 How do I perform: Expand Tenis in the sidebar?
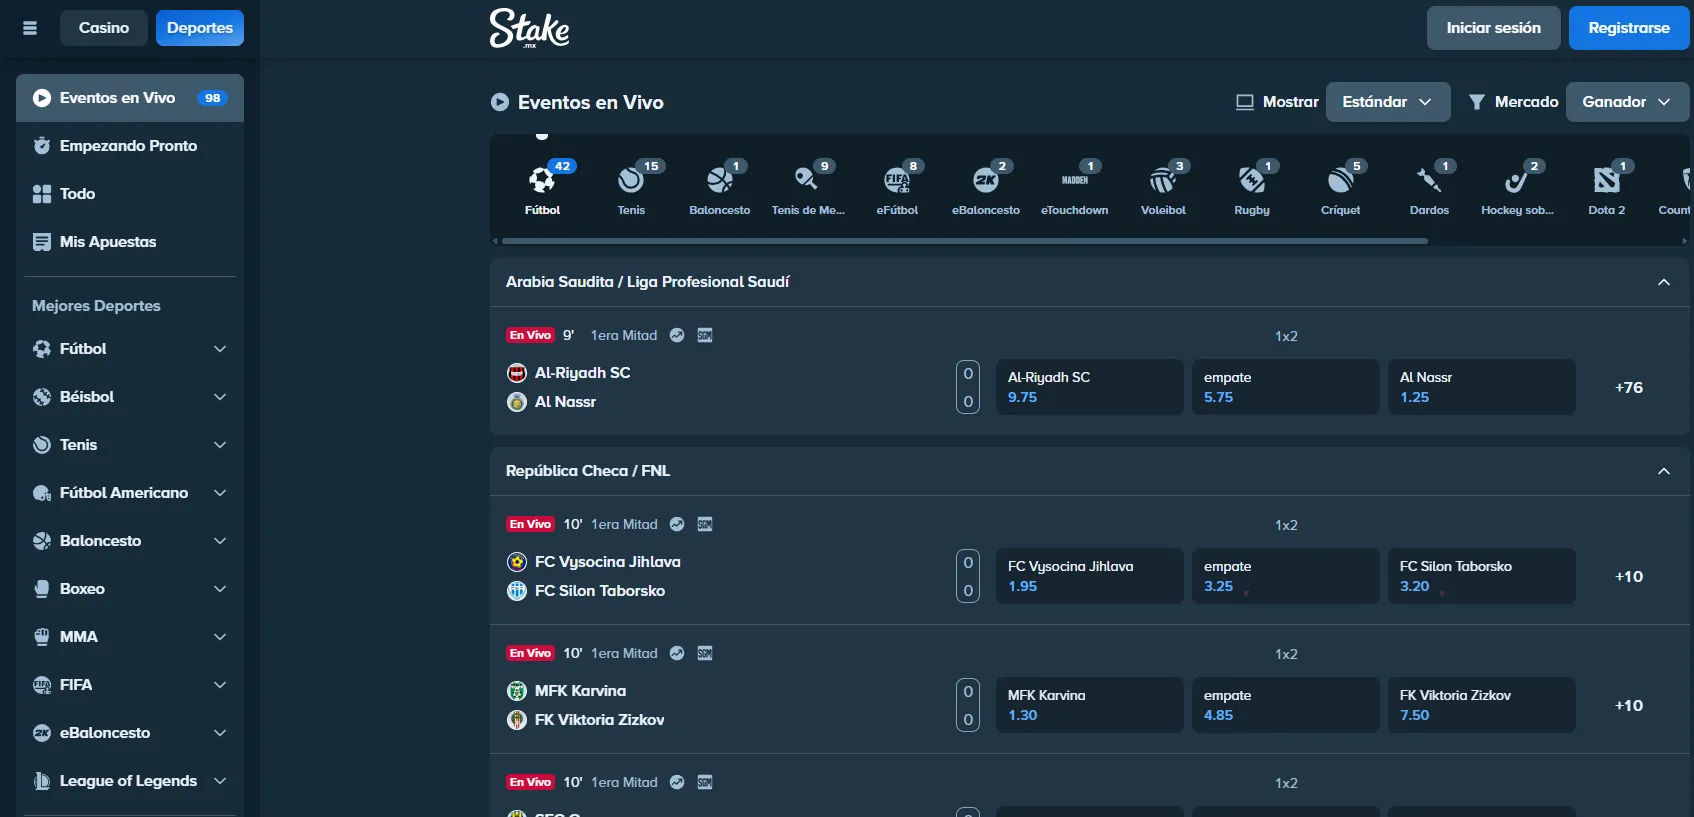[220, 445]
